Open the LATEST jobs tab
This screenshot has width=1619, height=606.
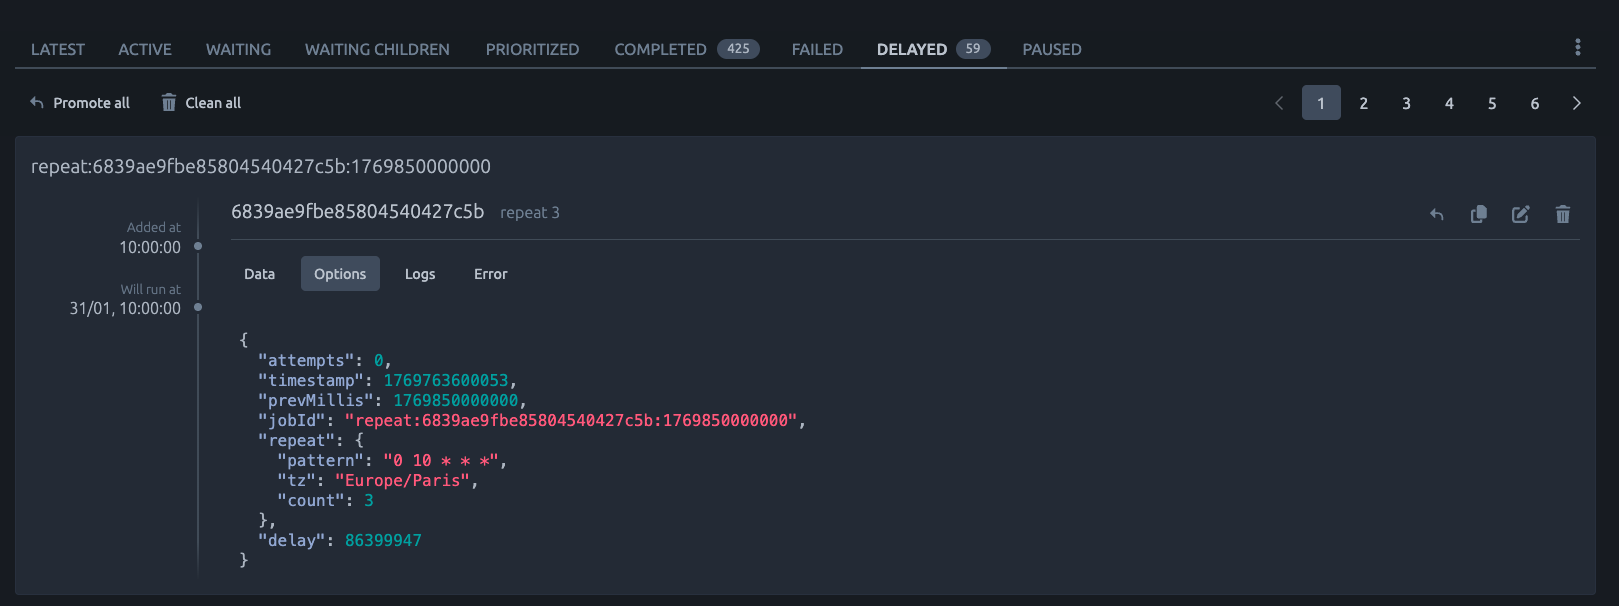pos(58,49)
